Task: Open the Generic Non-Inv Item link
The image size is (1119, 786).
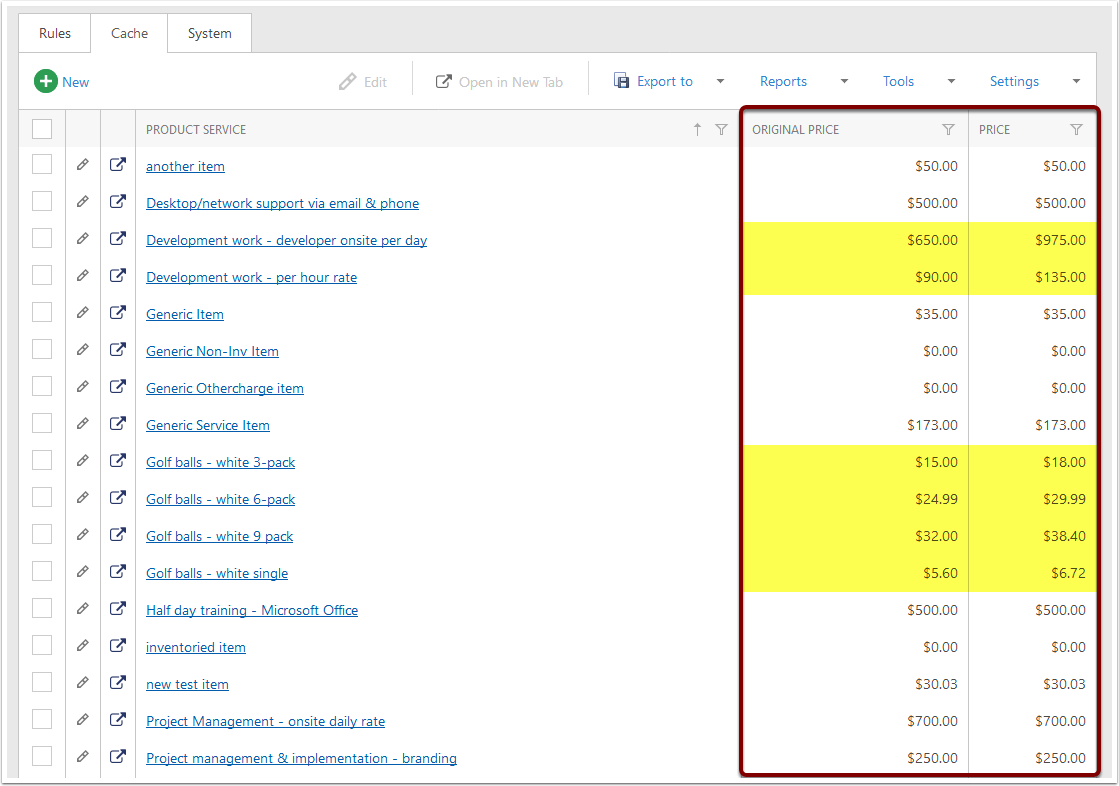Action: pos(212,351)
